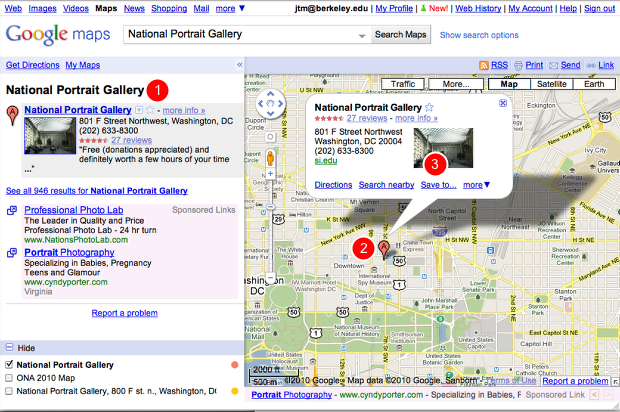Open the Web tab
620x412 pixels.
coord(13,8)
